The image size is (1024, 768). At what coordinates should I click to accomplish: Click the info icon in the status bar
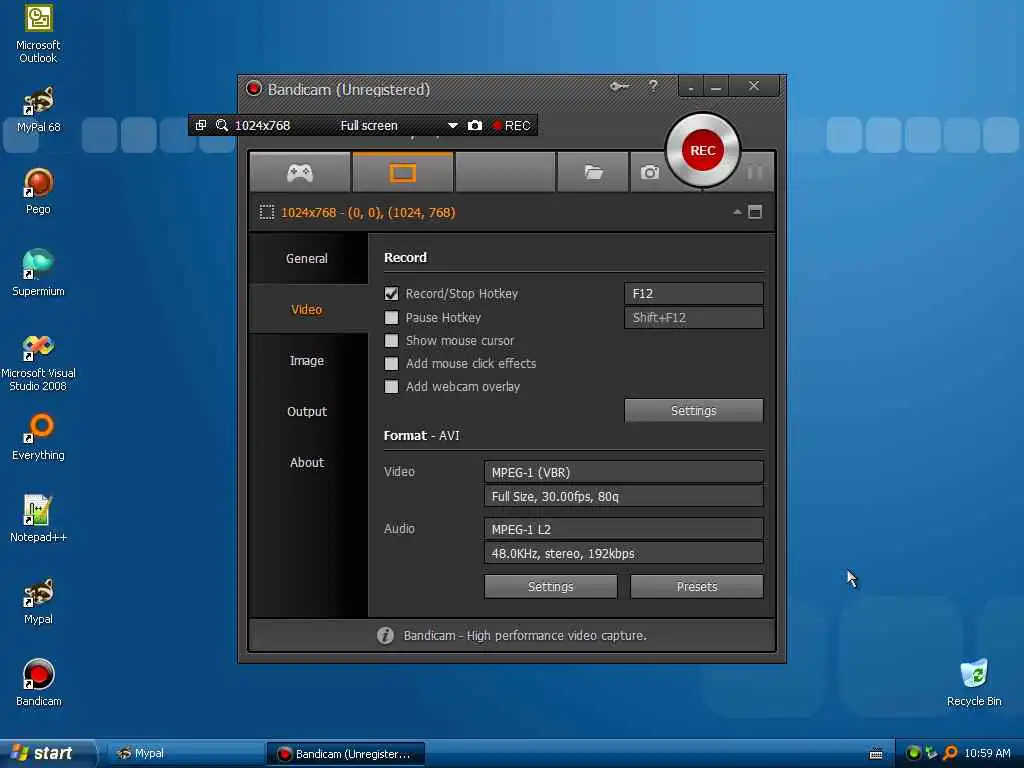coord(385,635)
